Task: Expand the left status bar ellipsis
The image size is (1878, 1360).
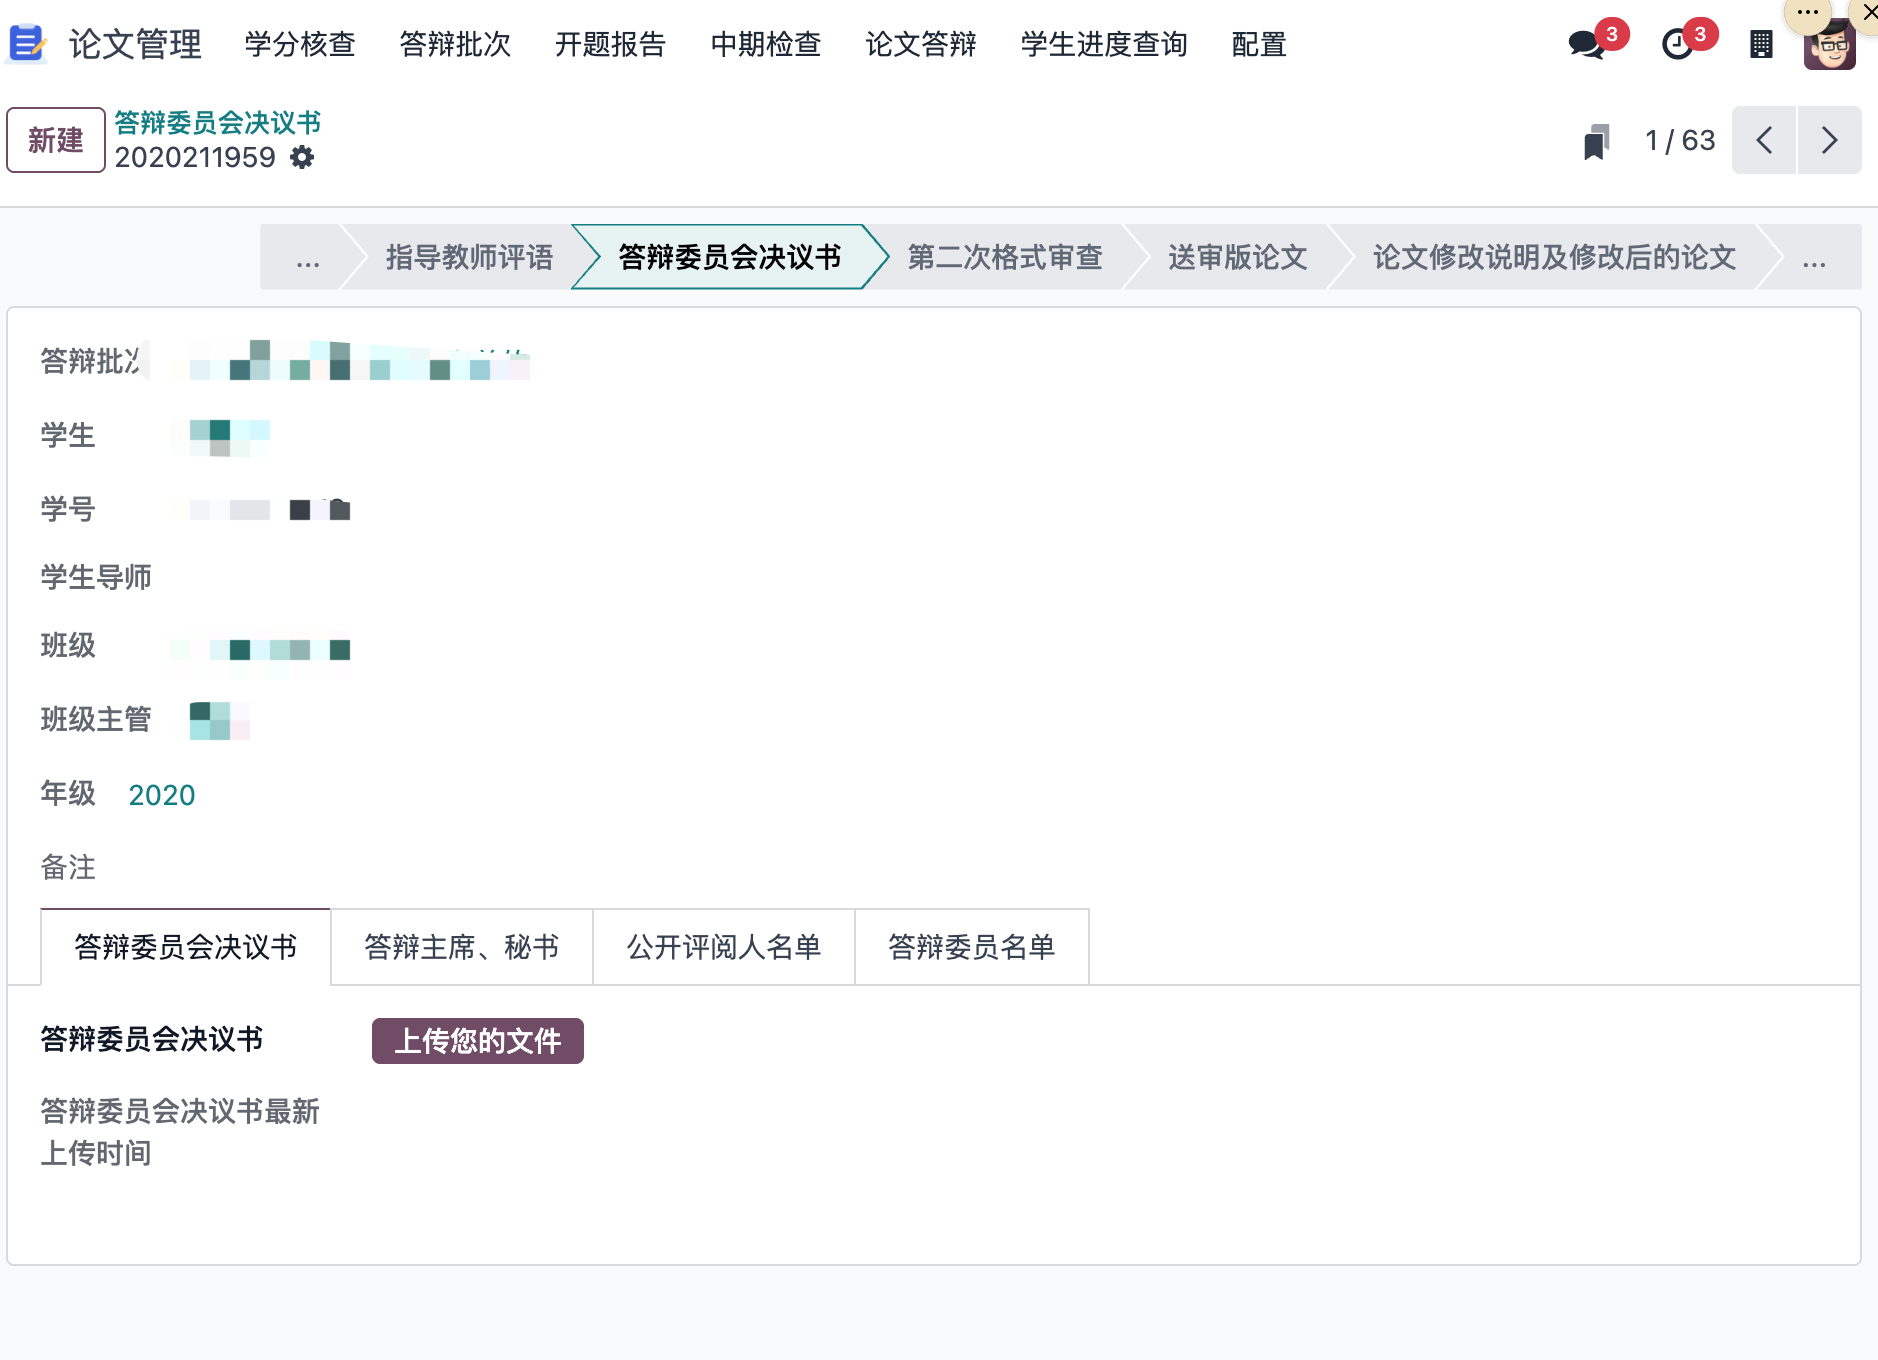Action: (307, 259)
